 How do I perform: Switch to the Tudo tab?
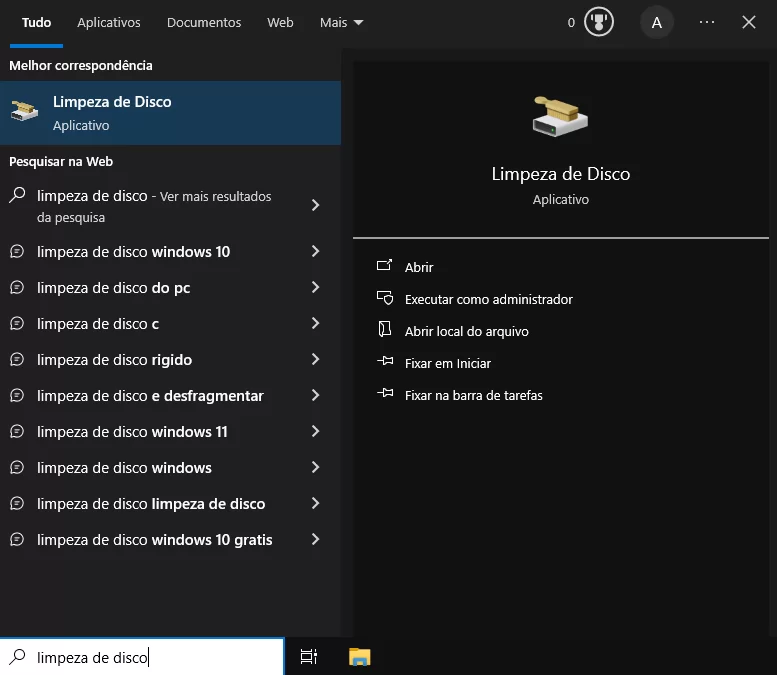click(36, 23)
